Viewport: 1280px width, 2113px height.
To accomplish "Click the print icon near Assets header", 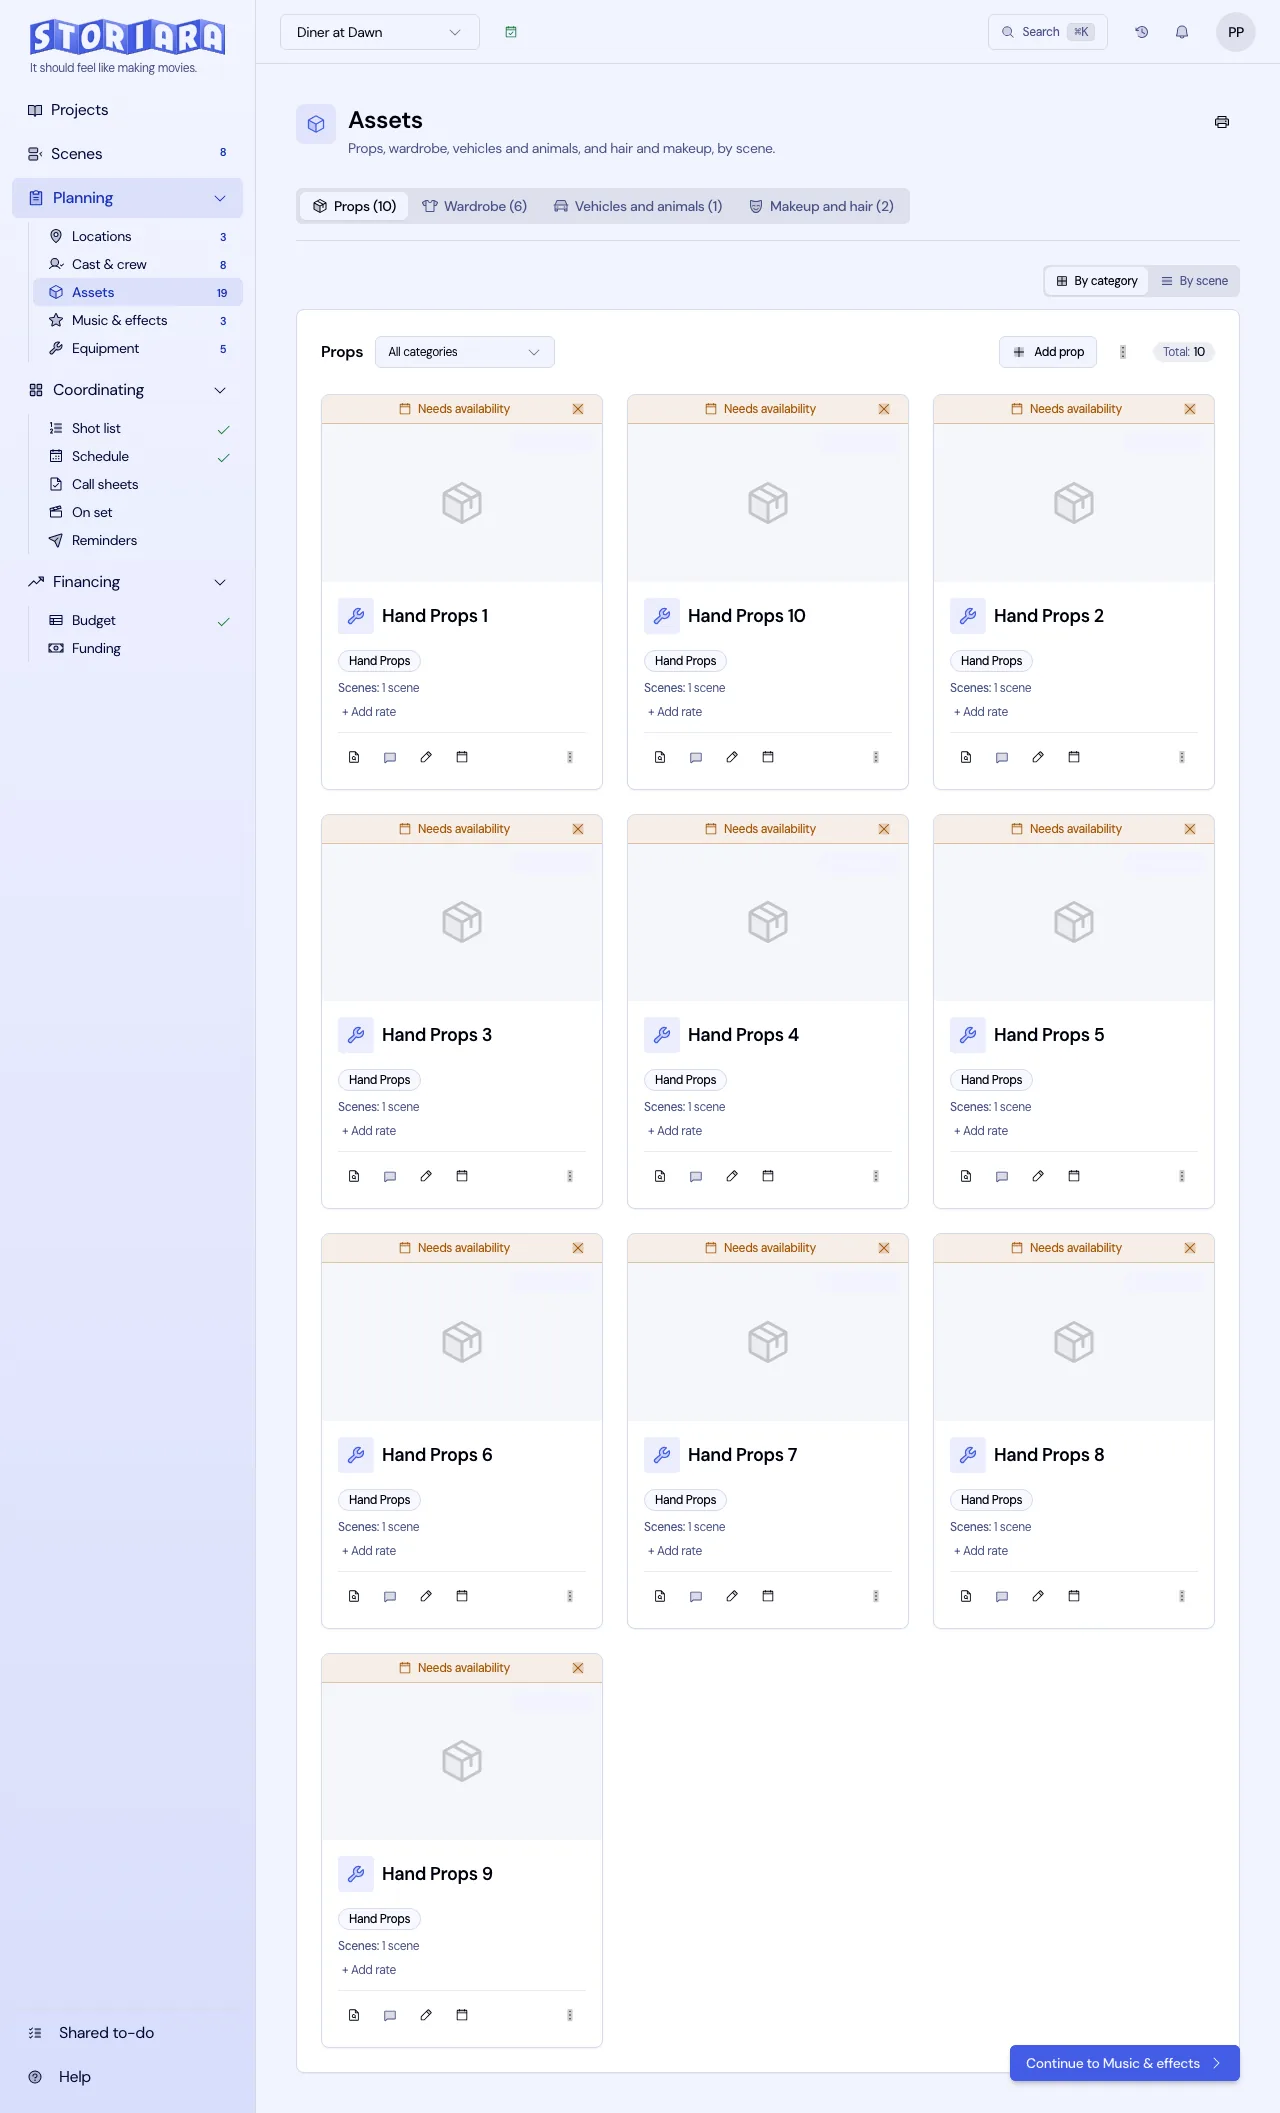I will tap(1221, 122).
